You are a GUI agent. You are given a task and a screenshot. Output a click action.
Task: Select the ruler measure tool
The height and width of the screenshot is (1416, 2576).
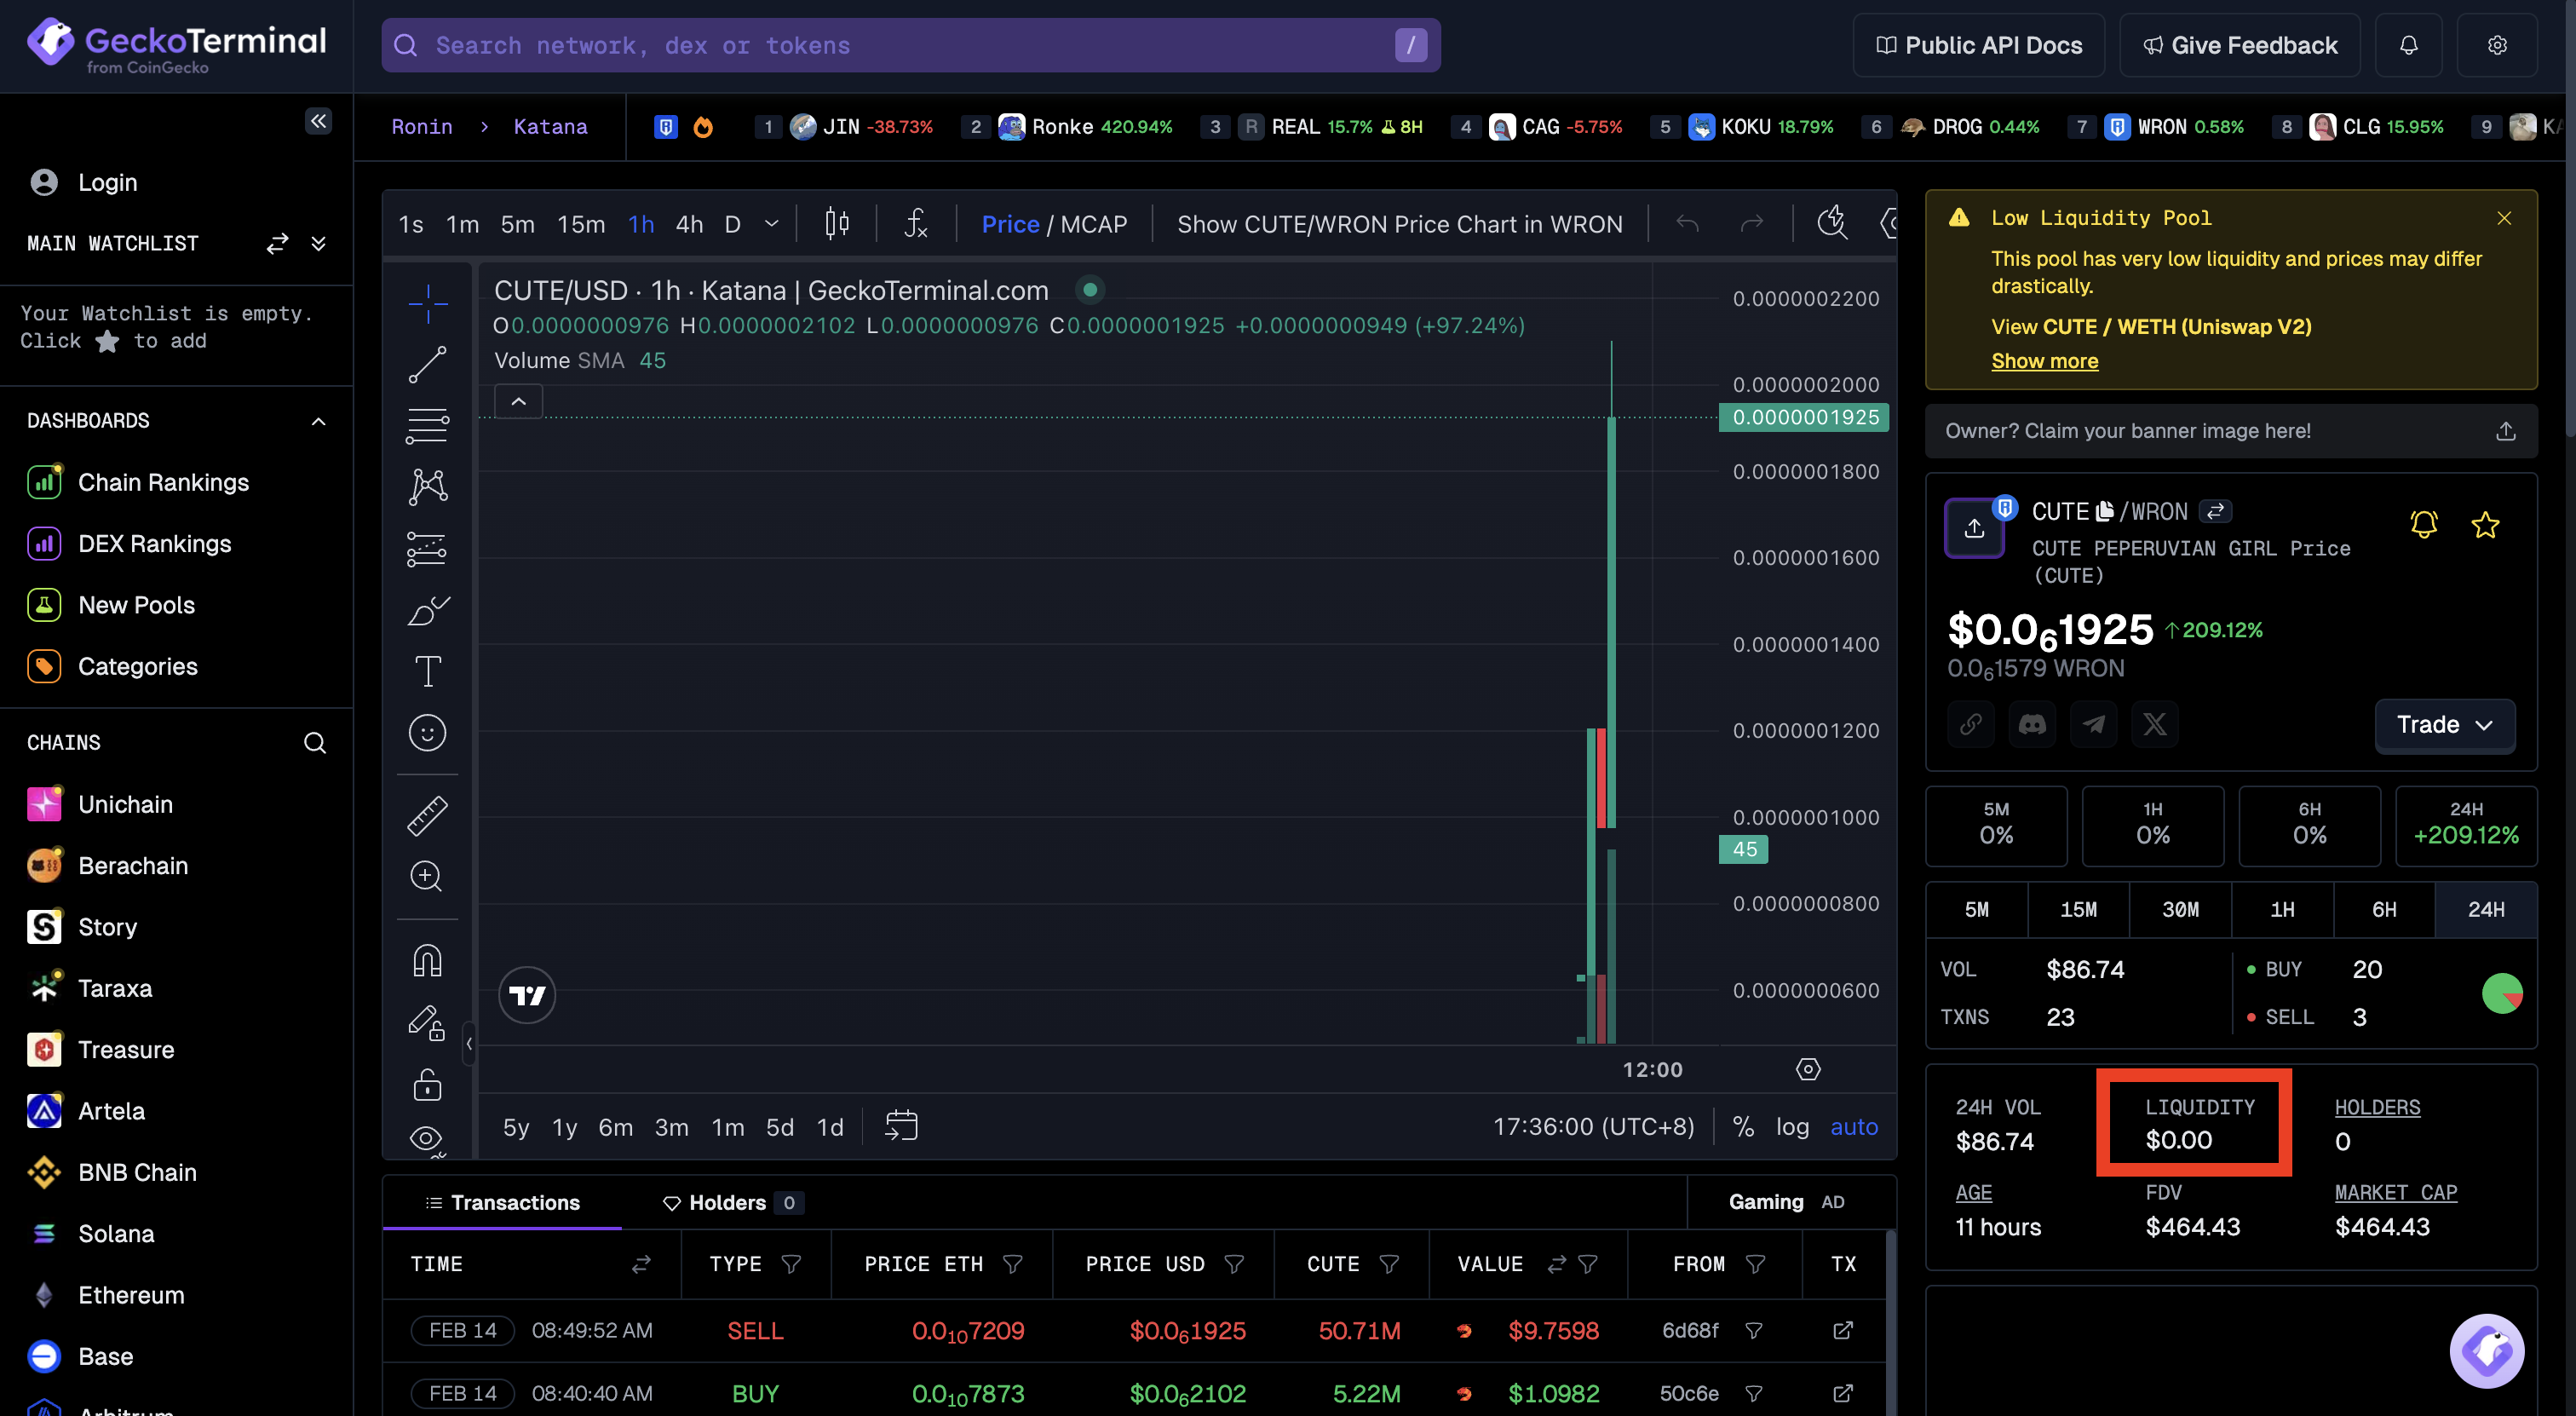click(x=427, y=816)
